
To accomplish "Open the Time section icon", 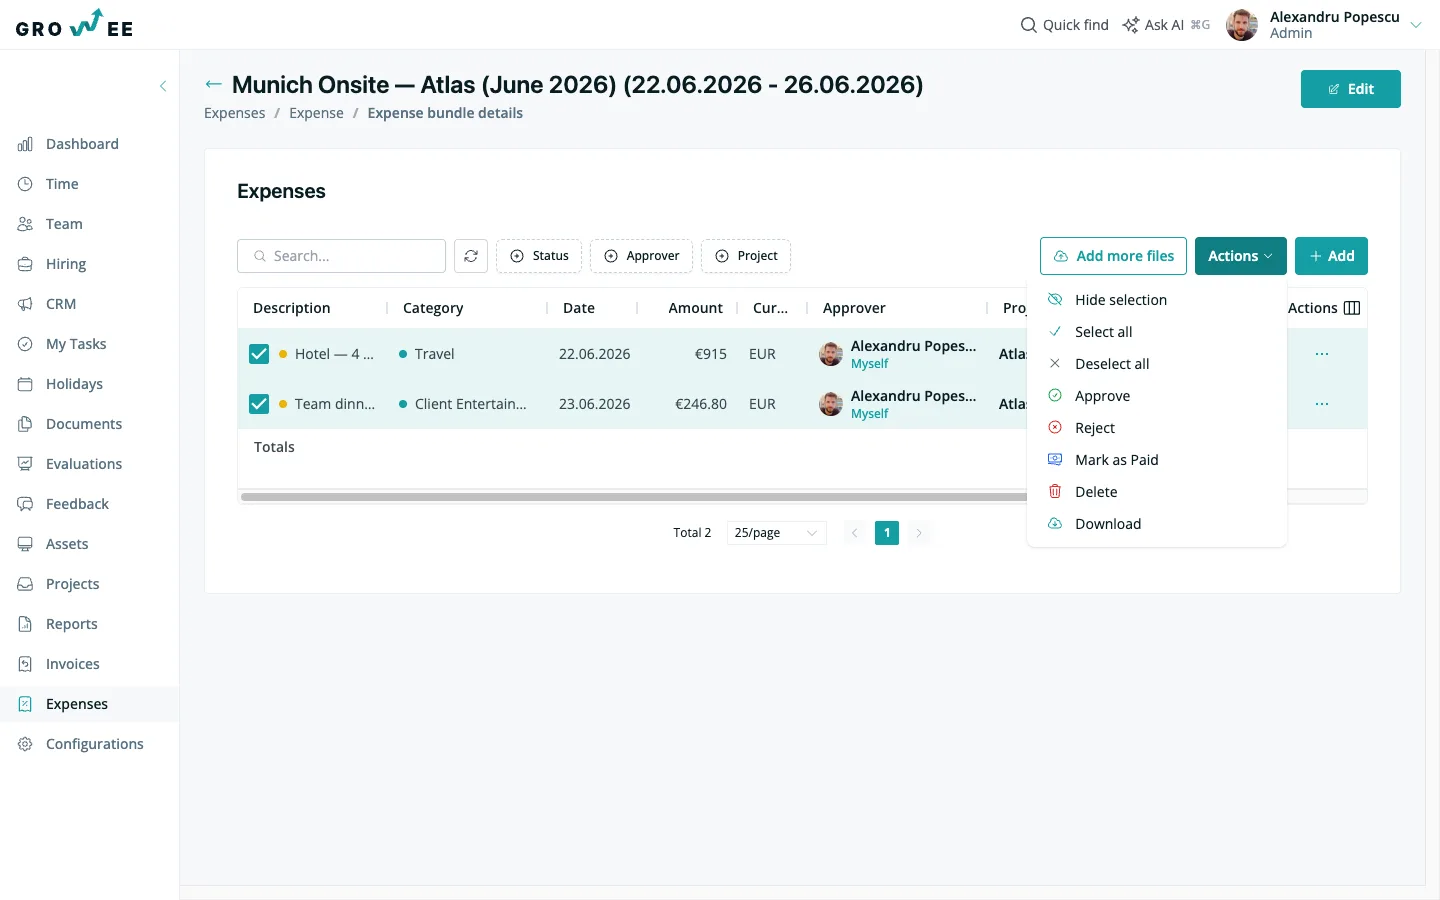I will pyautogui.click(x=25, y=184).
